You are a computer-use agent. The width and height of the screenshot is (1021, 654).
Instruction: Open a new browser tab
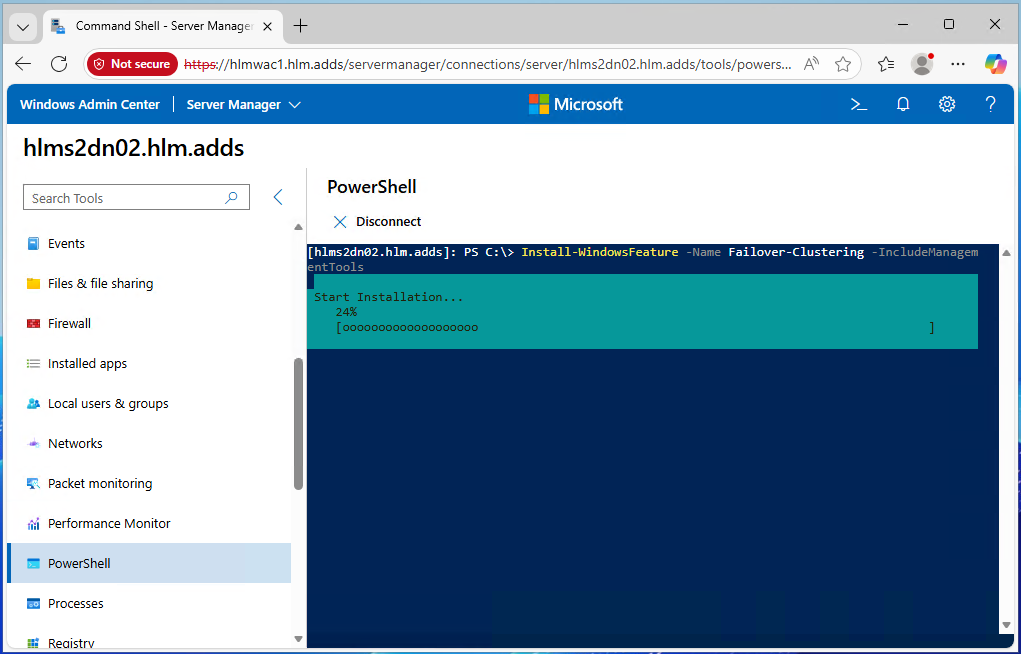300,26
